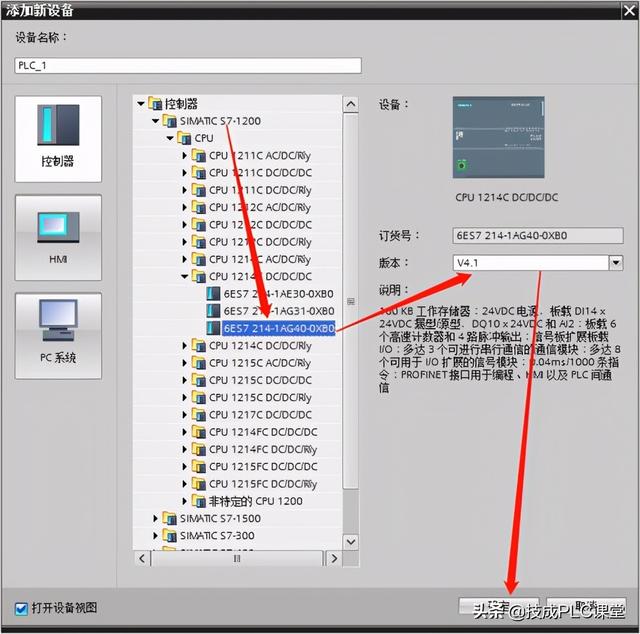Expand the SIMATIC S7-300 node
Image resolution: width=640 pixels, height=634 pixels.
156,536
